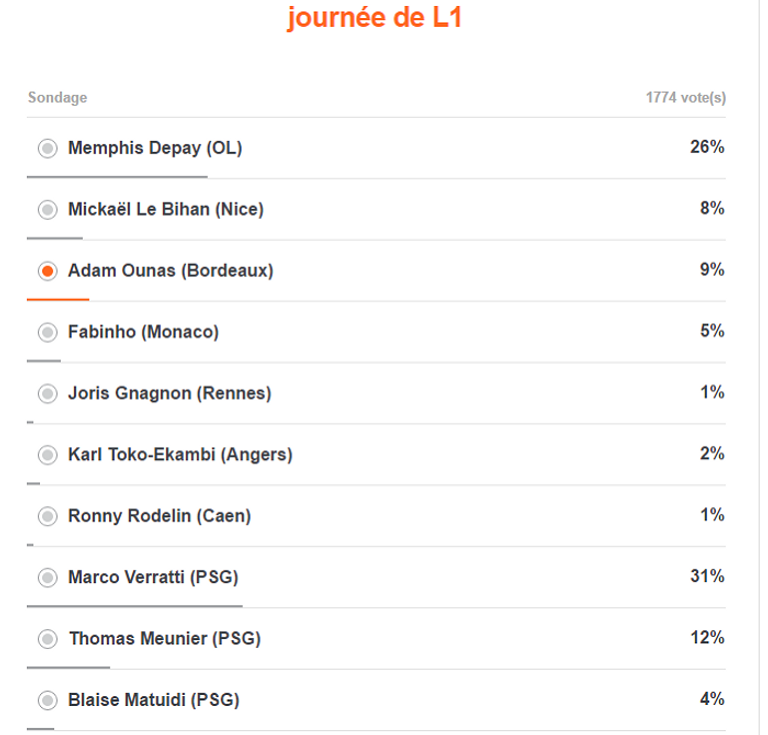This screenshot has height=735, width=768.
Task: Choose the Ronny Rodelin (Caen) radio button
Action: point(47,516)
